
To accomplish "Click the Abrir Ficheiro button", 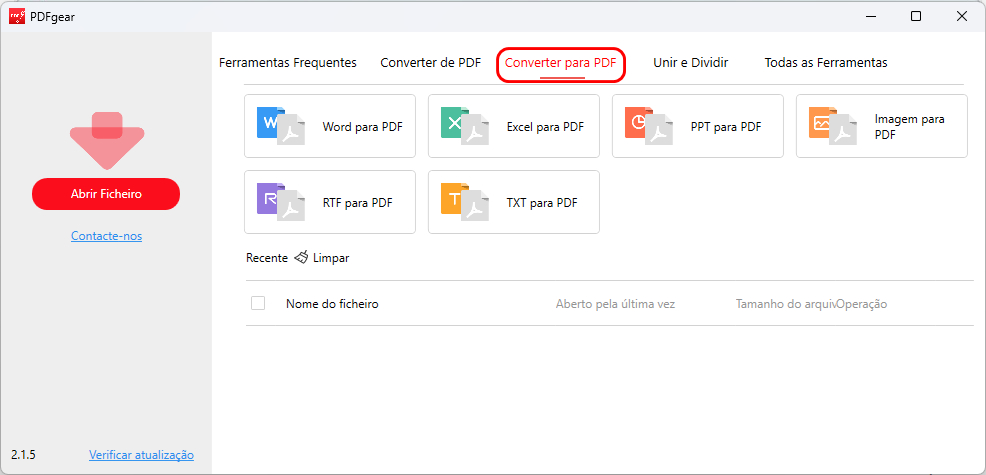I will coord(106,194).
